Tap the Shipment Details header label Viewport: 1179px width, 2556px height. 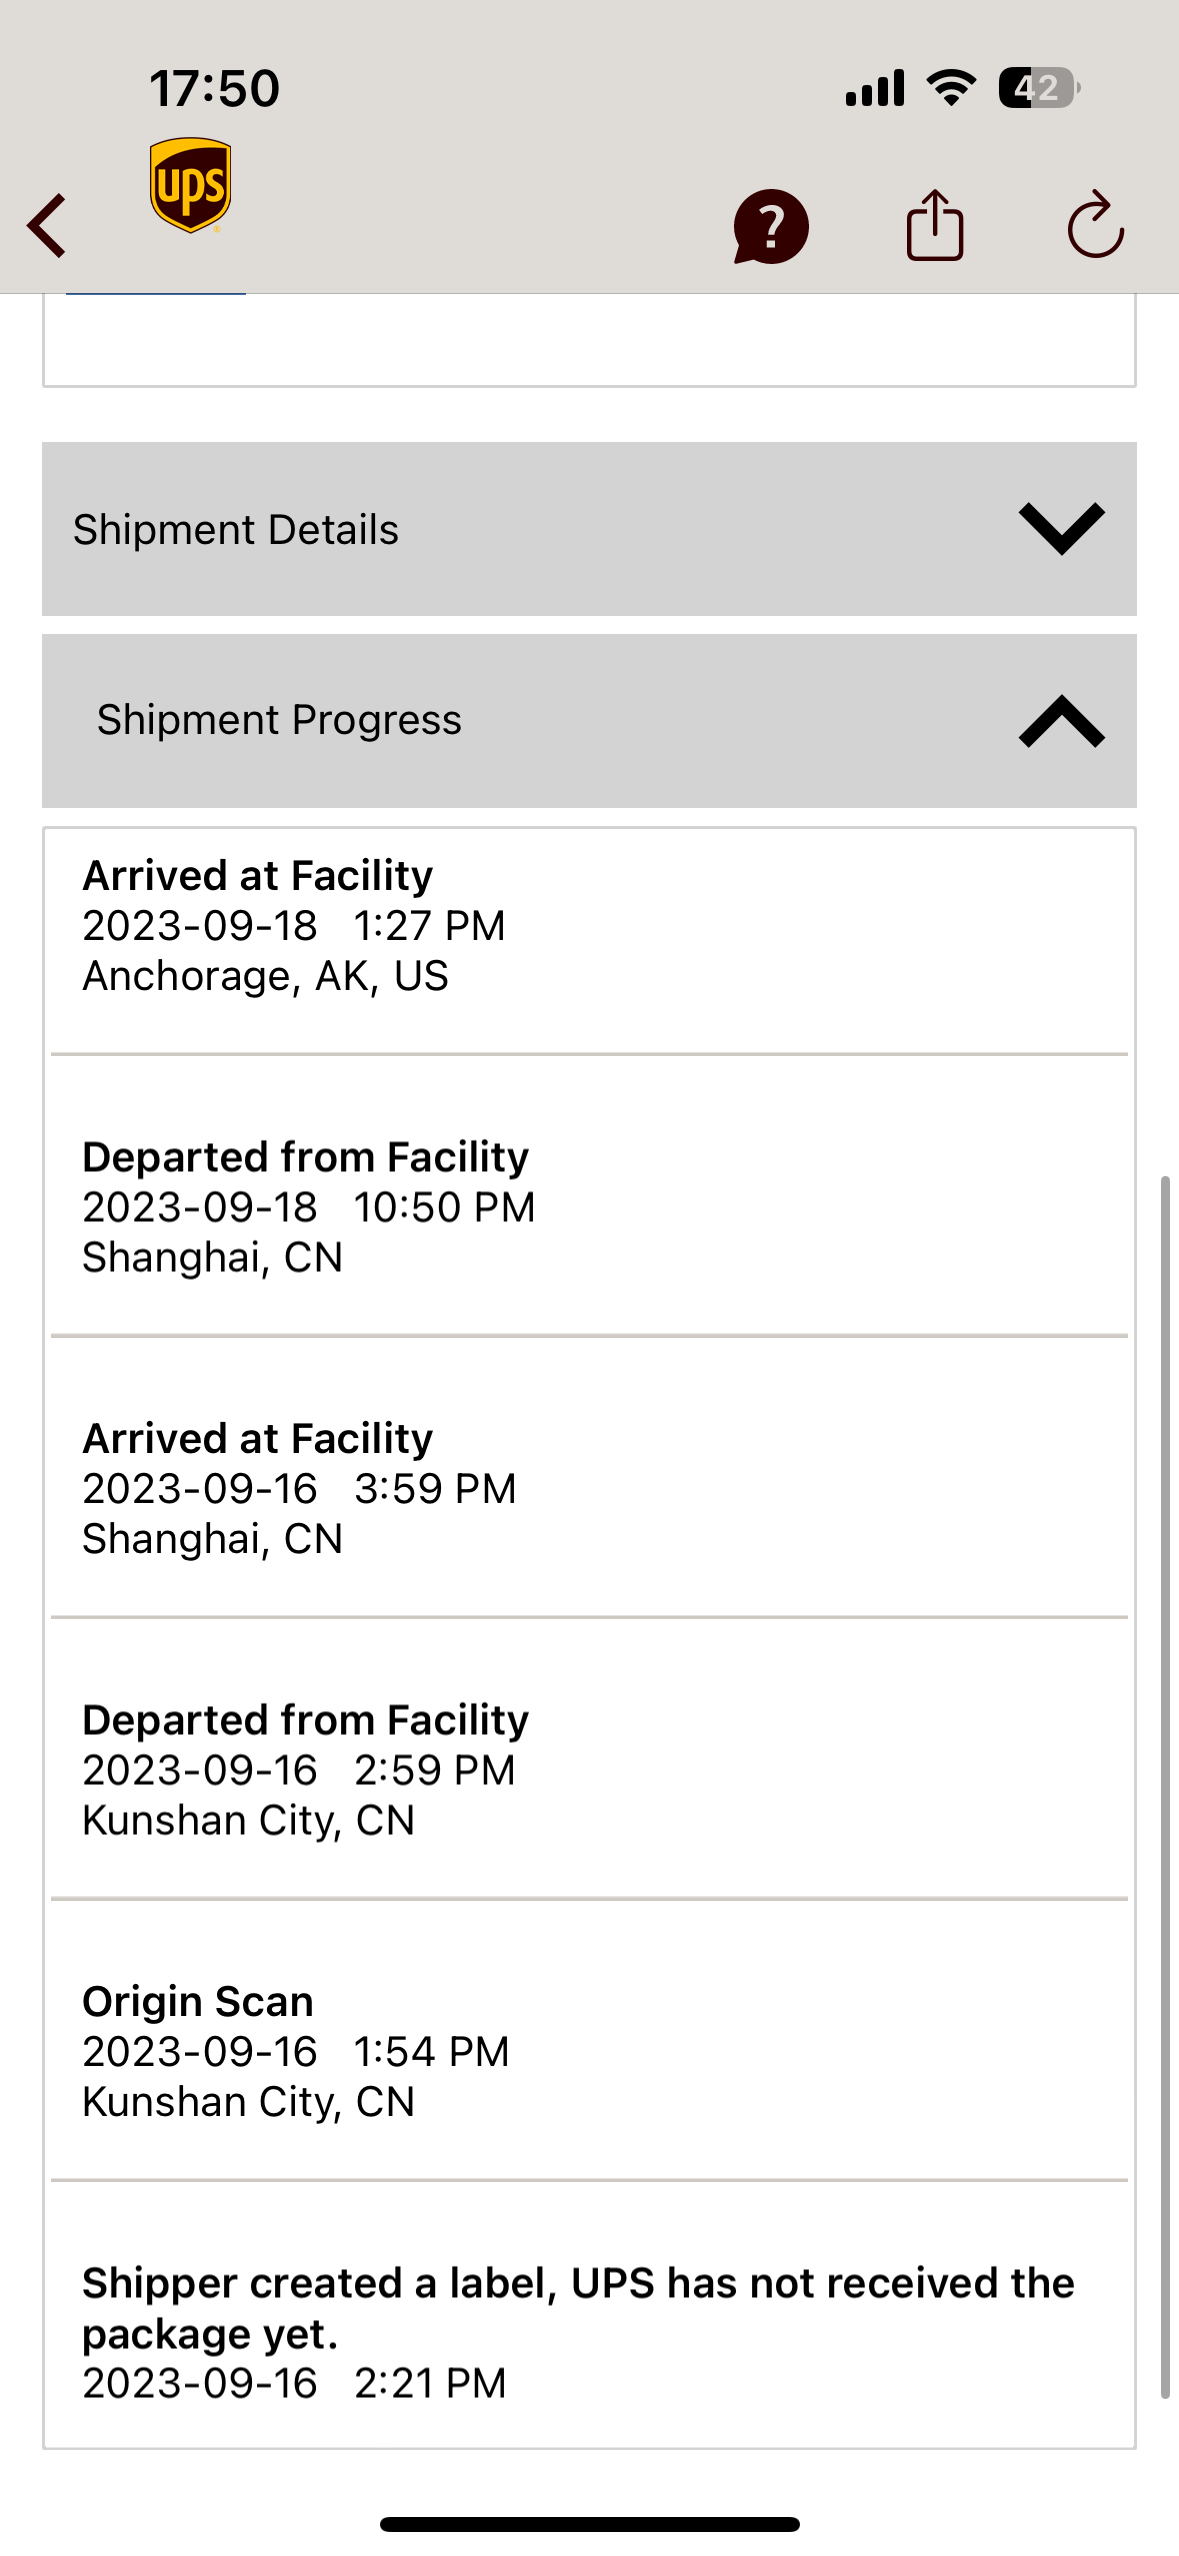pos(236,530)
